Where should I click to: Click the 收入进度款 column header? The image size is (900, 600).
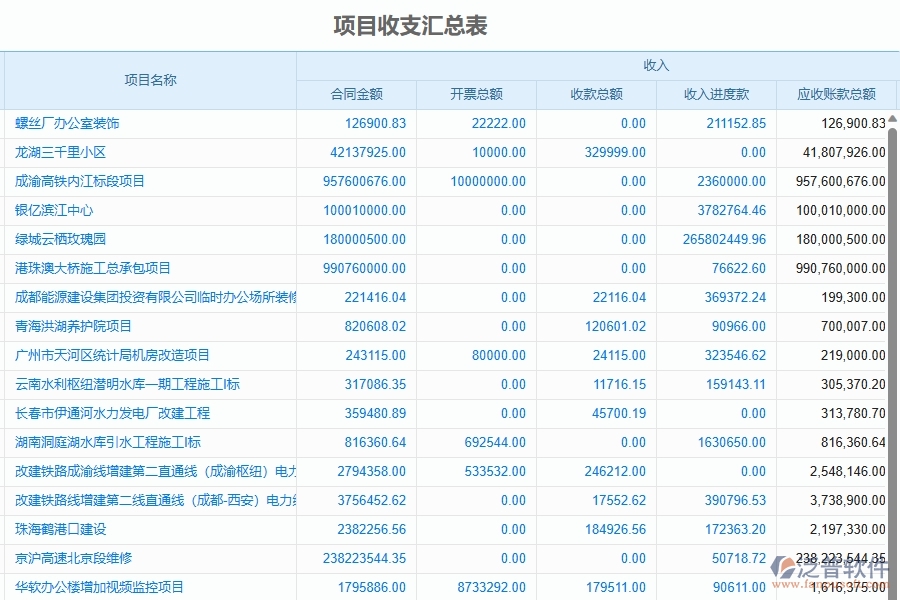pos(716,94)
